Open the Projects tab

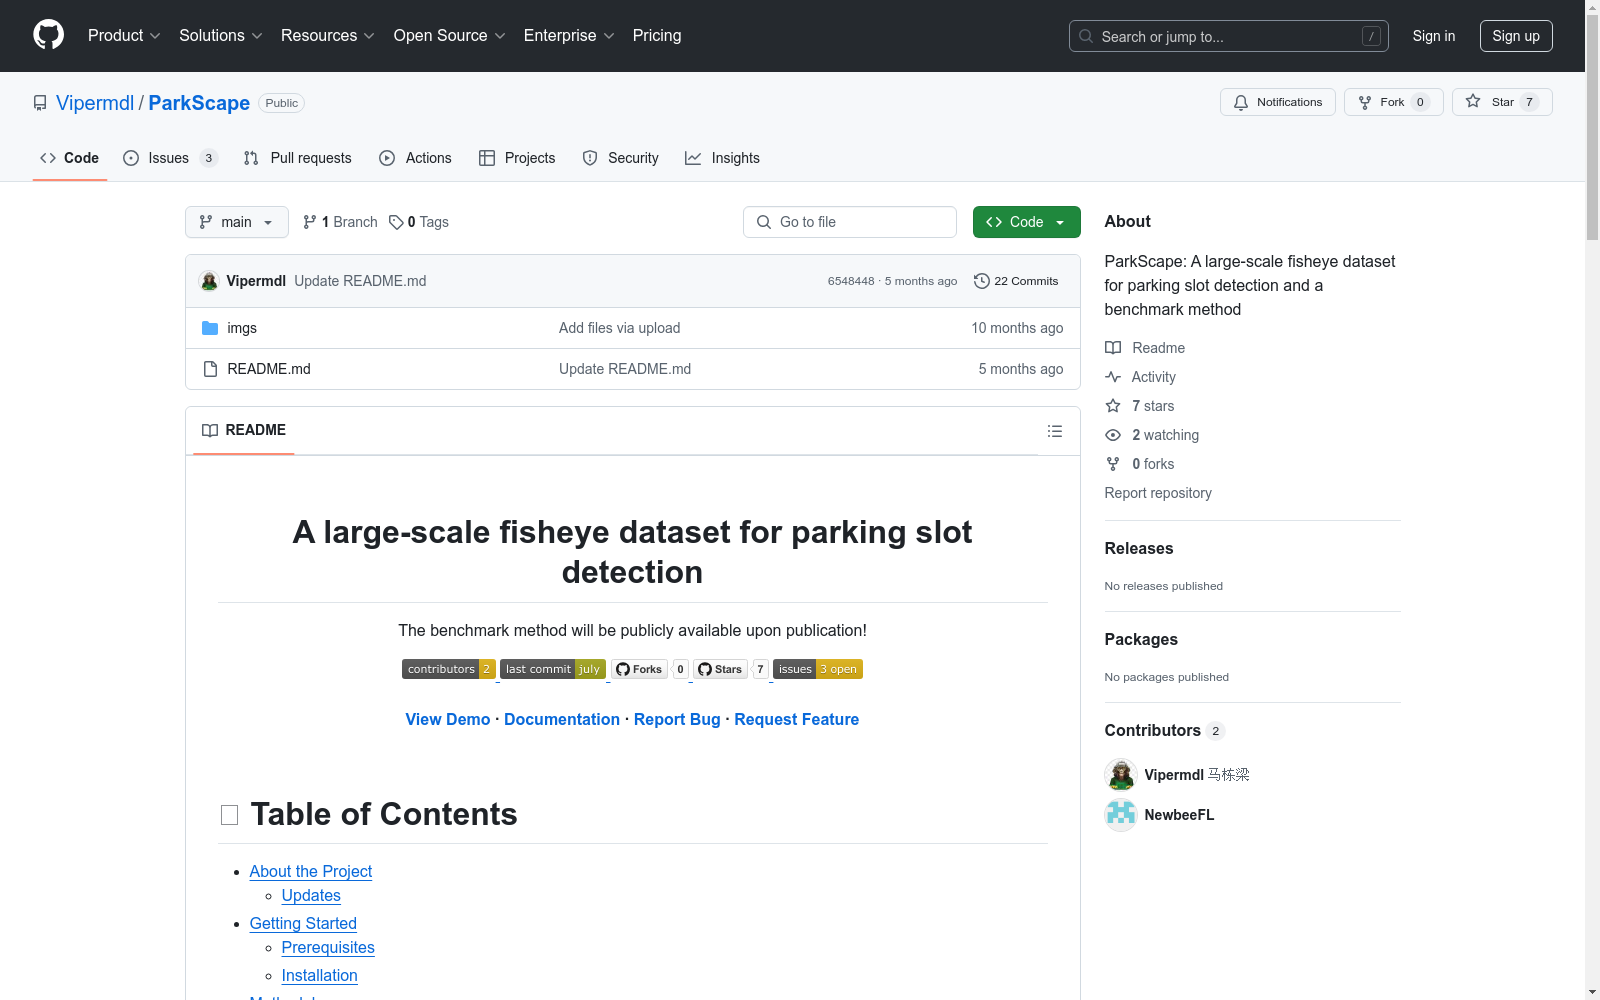point(517,158)
